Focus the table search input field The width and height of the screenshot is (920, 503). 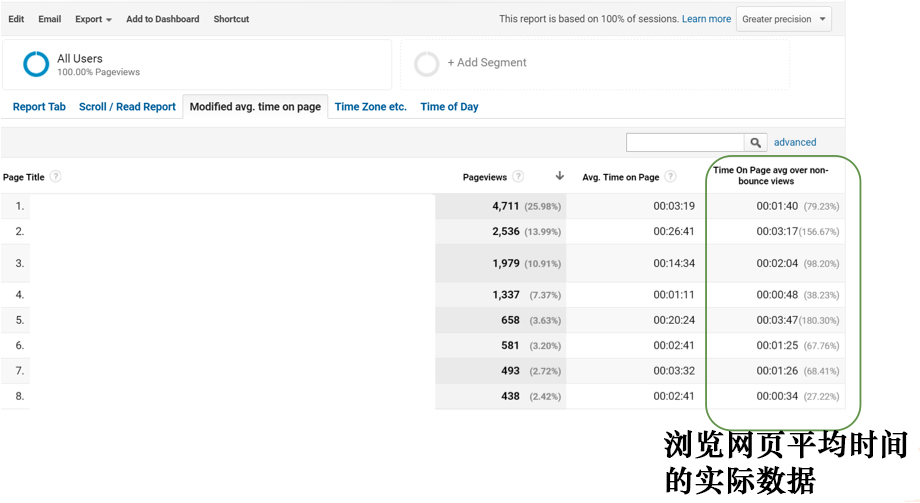(x=685, y=143)
